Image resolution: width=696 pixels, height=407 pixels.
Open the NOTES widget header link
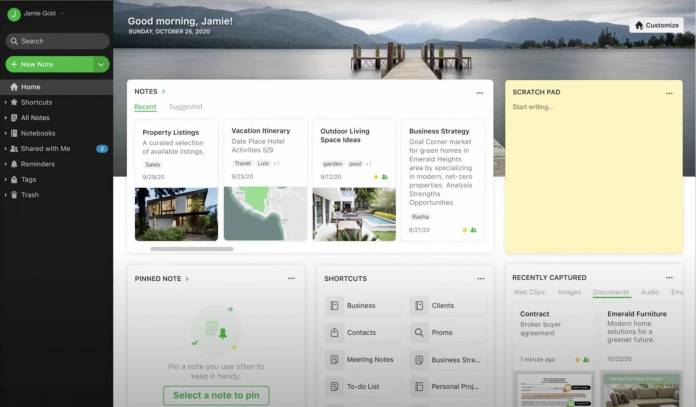(150, 91)
